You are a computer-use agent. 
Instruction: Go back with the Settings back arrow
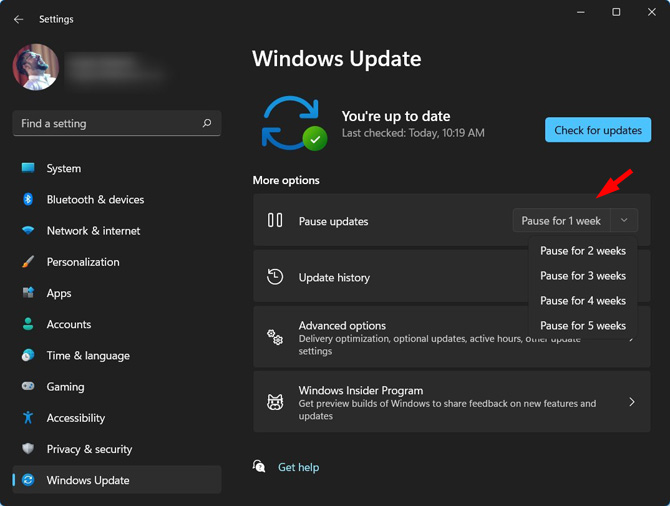coord(18,19)
